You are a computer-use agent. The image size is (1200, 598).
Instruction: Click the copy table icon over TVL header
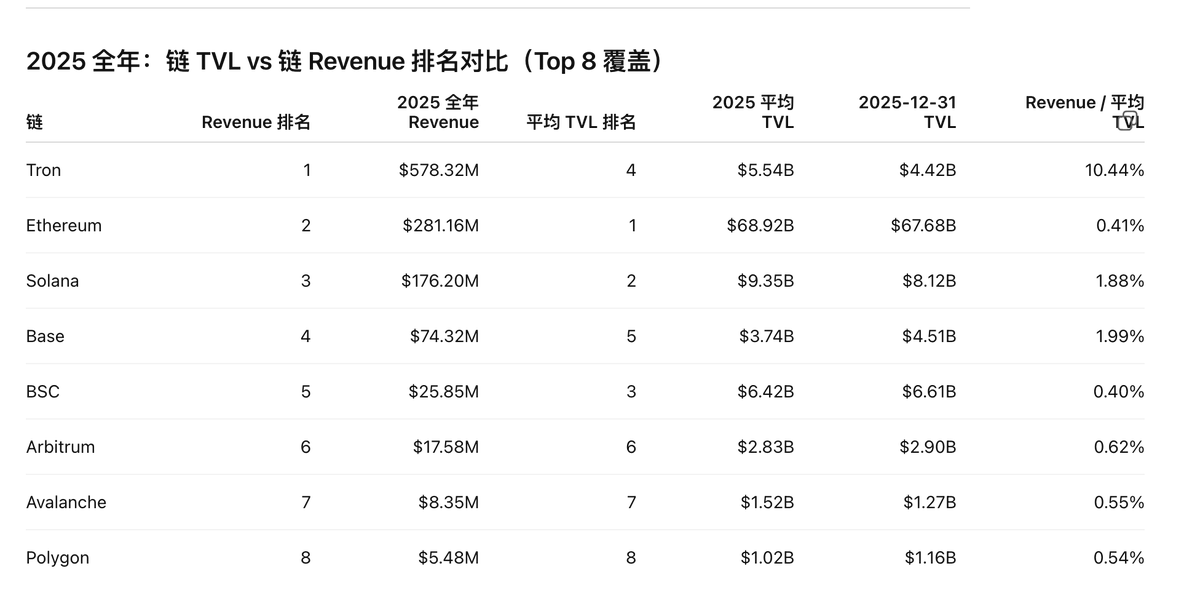pos(1128,122)
